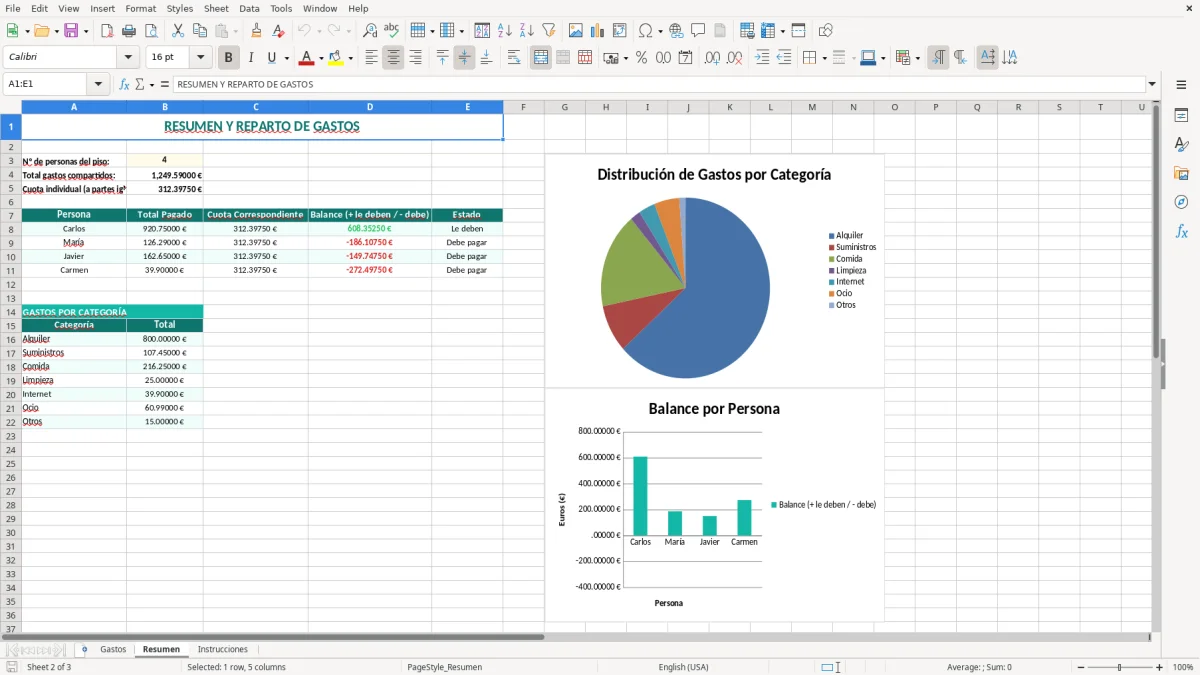The height and width of the screenshot is (675, 1200).
Task: Toggle Align Left
Action: click(x=371, y=58)
